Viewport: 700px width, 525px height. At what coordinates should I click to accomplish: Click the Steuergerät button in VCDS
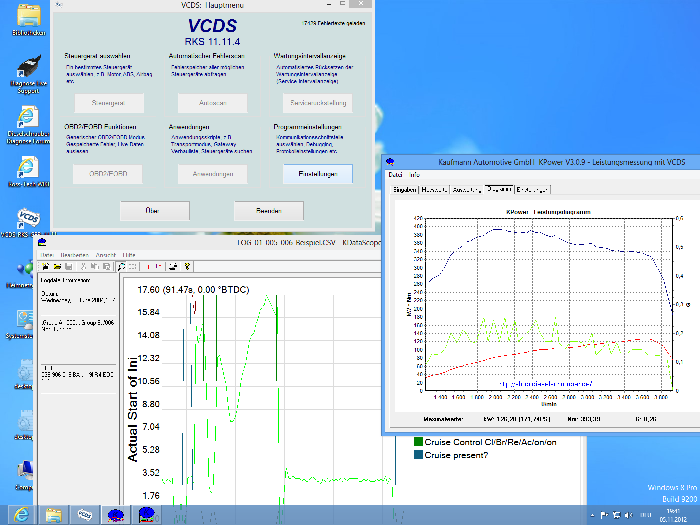(109, 103)
